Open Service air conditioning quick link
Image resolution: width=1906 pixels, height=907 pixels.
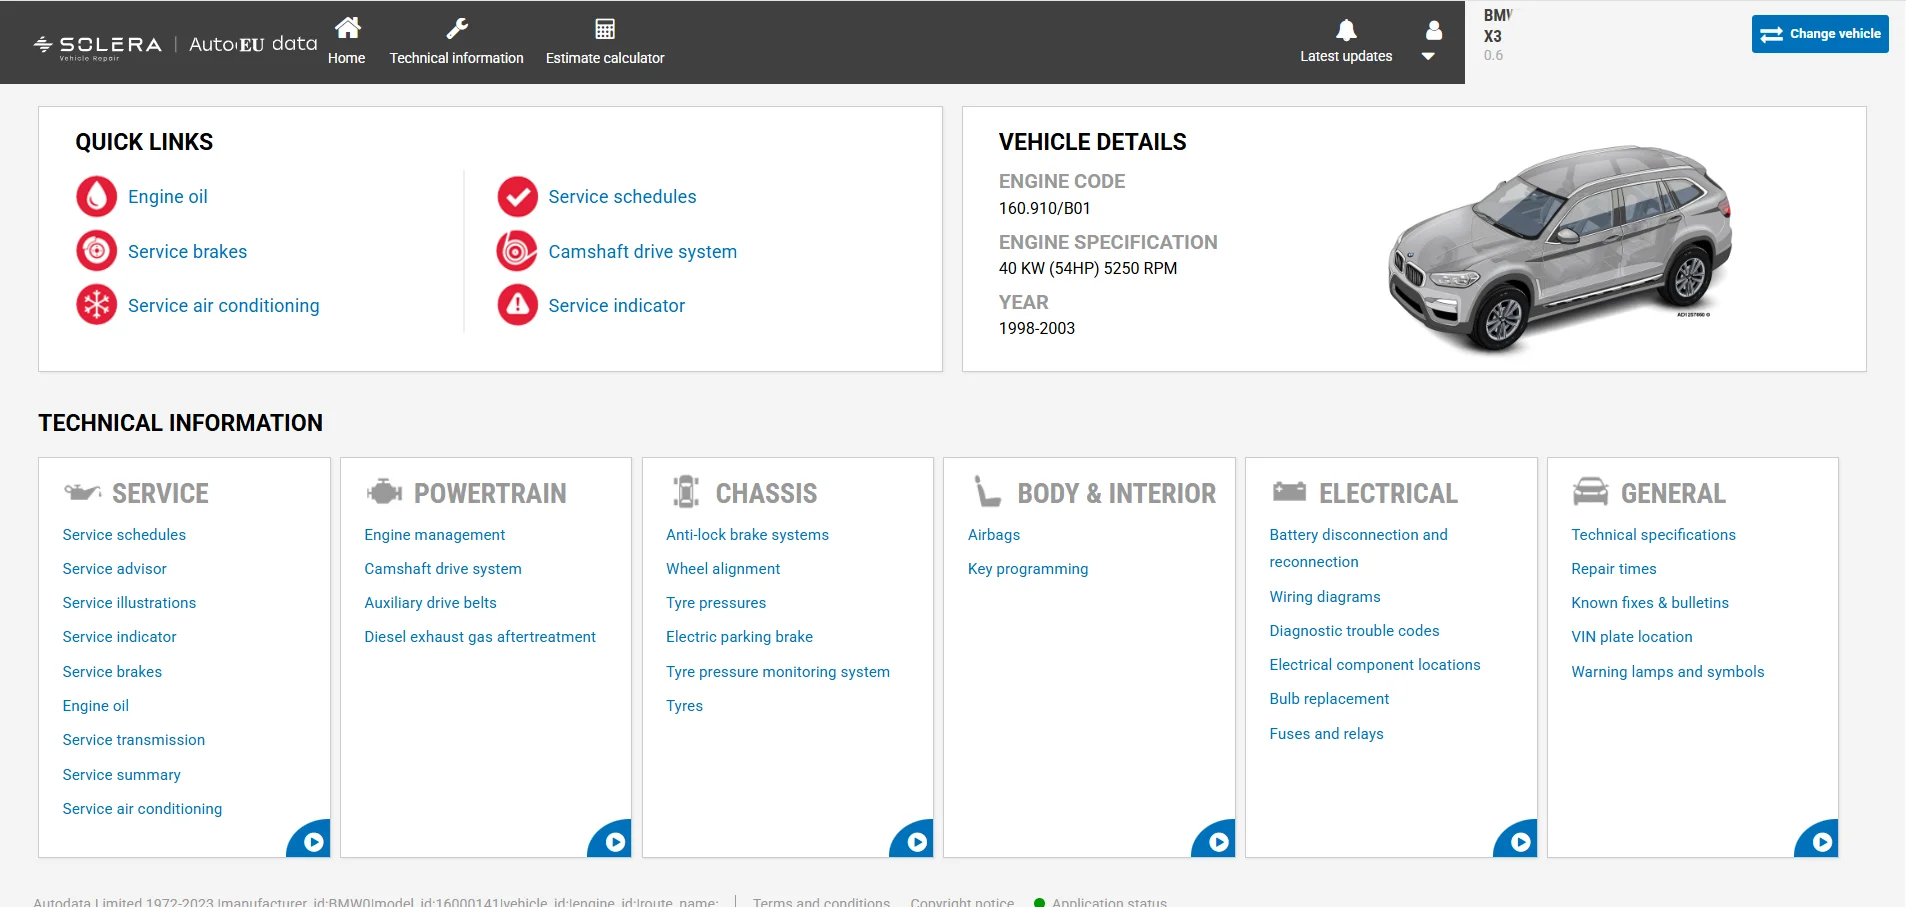click(x=224, y=306)
